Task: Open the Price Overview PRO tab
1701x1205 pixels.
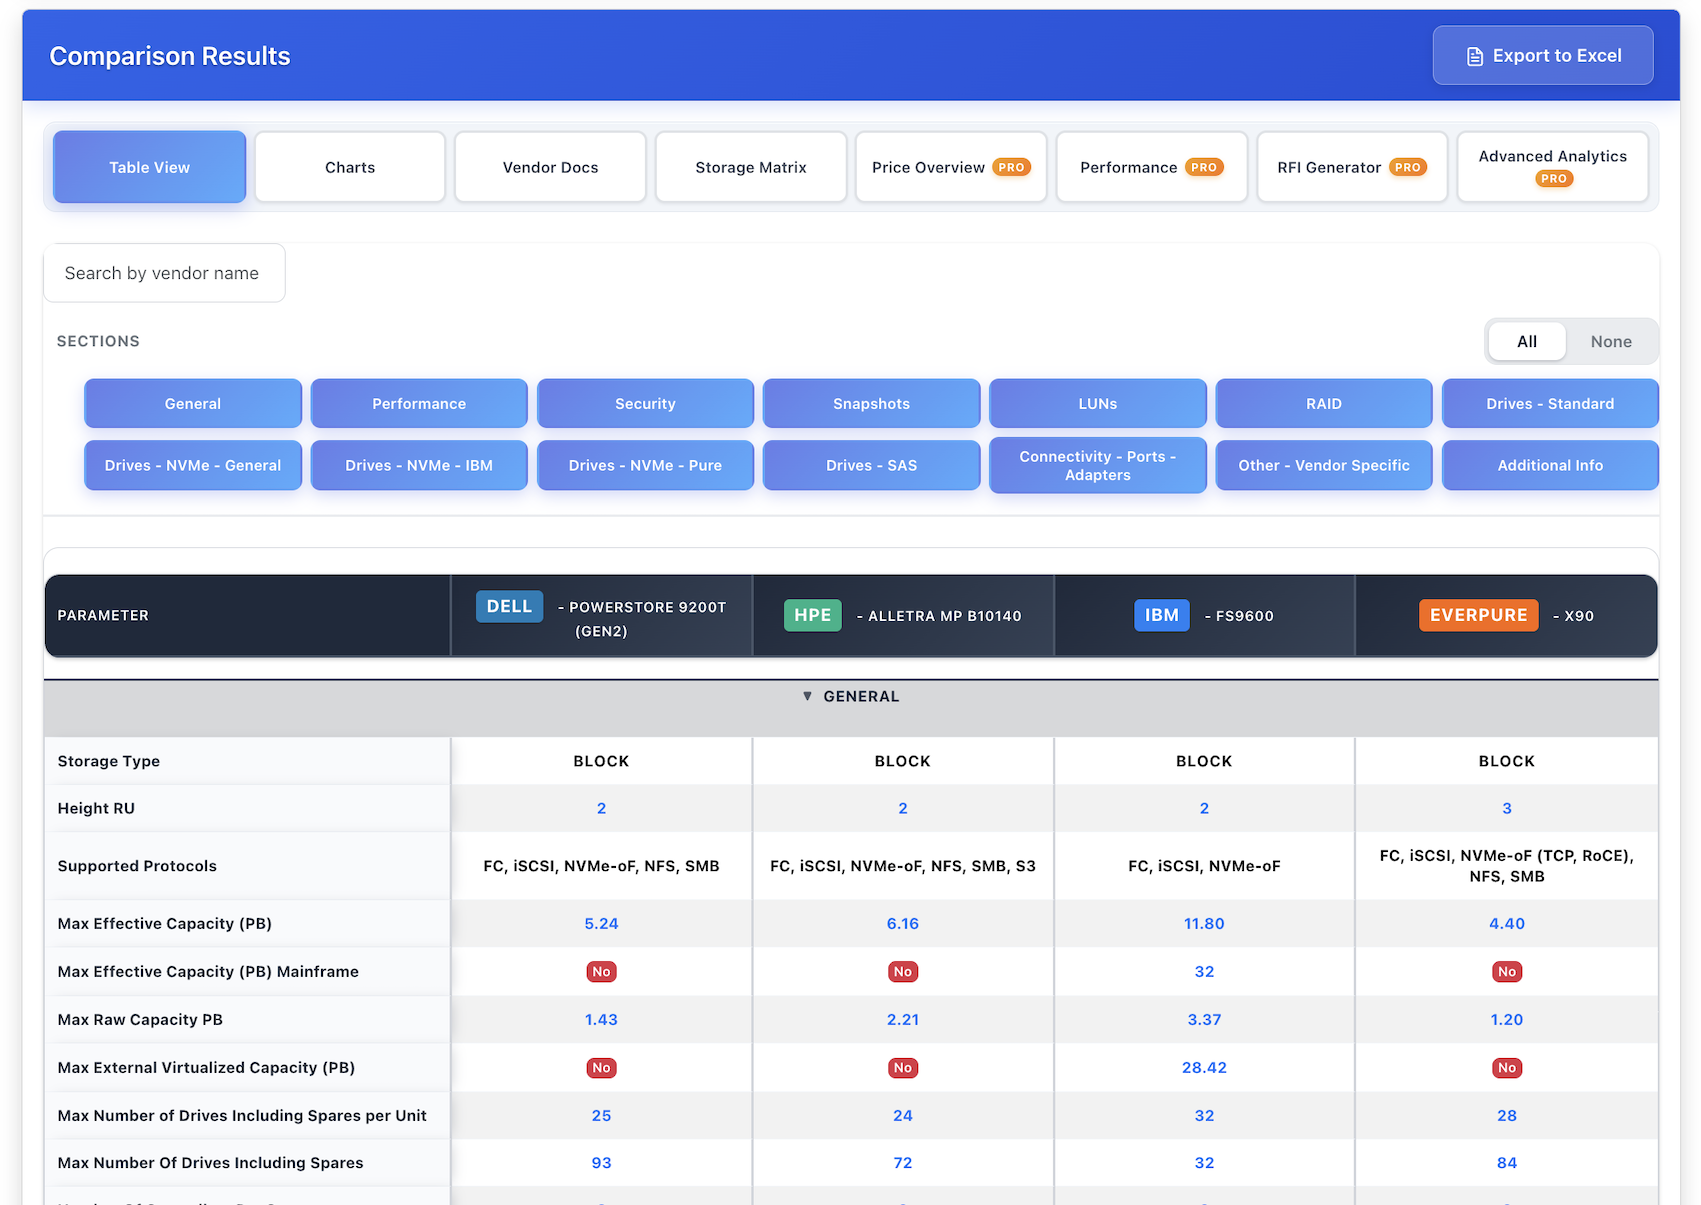Action: 951,167
